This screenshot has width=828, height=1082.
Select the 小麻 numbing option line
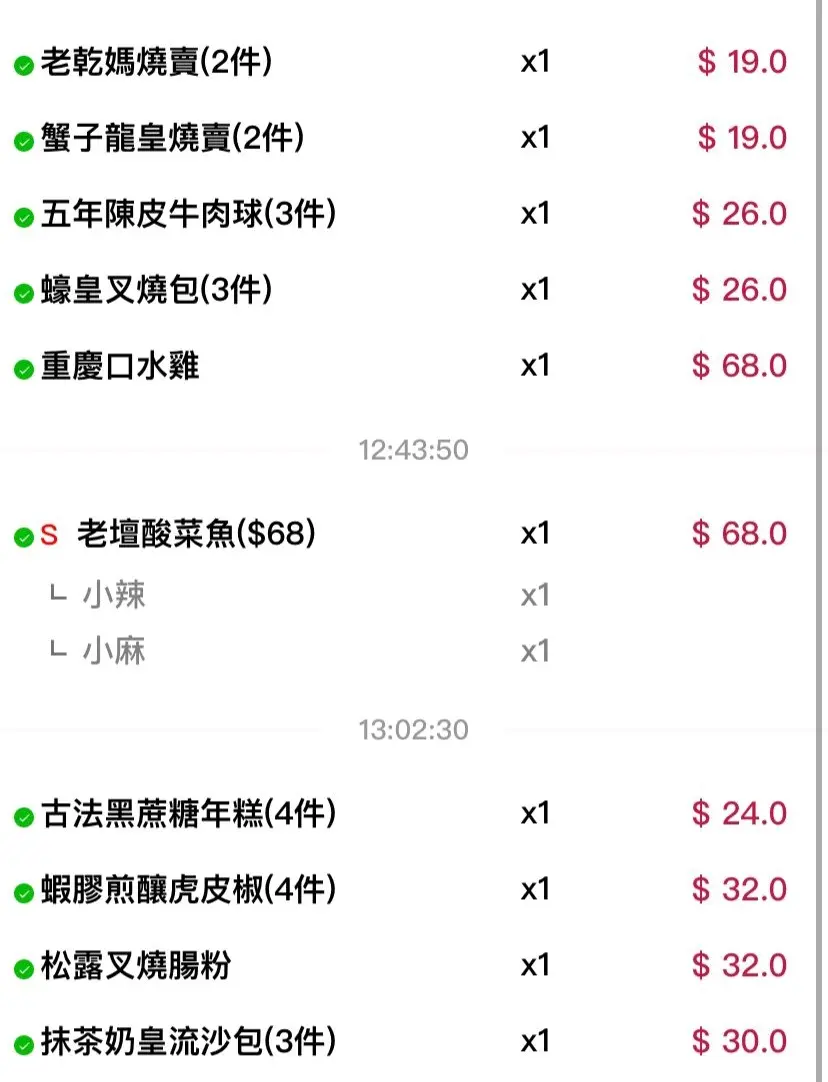(x=113, y=652)
